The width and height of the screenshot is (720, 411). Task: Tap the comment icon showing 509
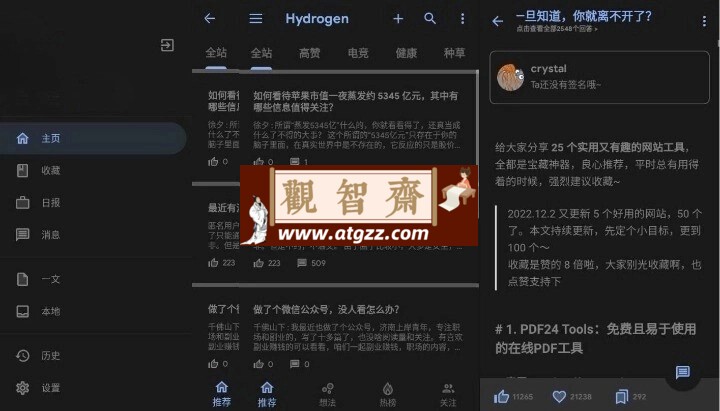click(302, 263)
